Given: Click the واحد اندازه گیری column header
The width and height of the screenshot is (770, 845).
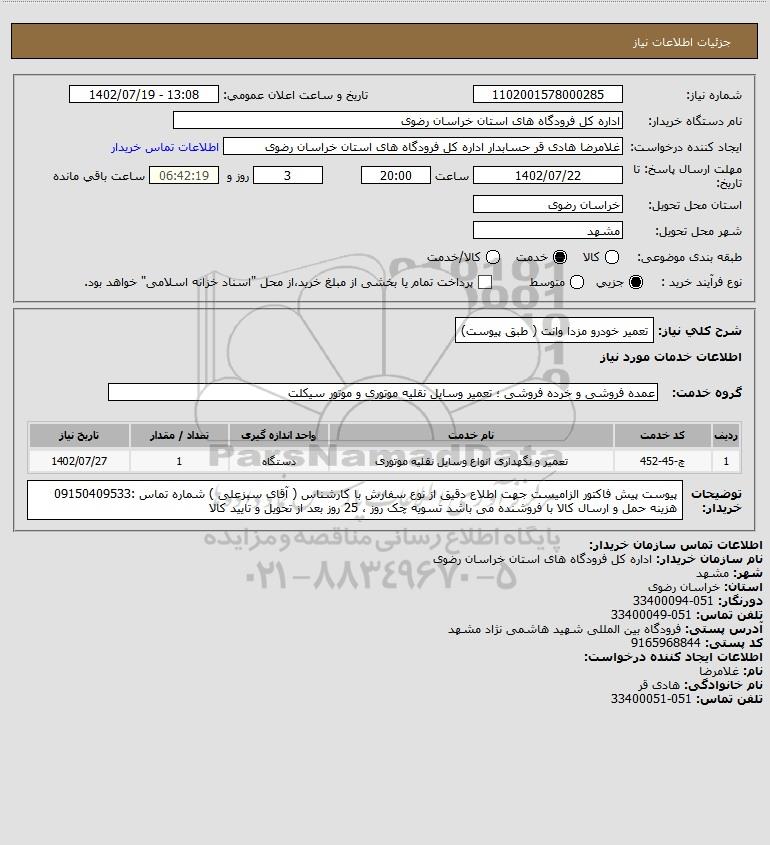Looking at the screenshot, I should point(279,435).
